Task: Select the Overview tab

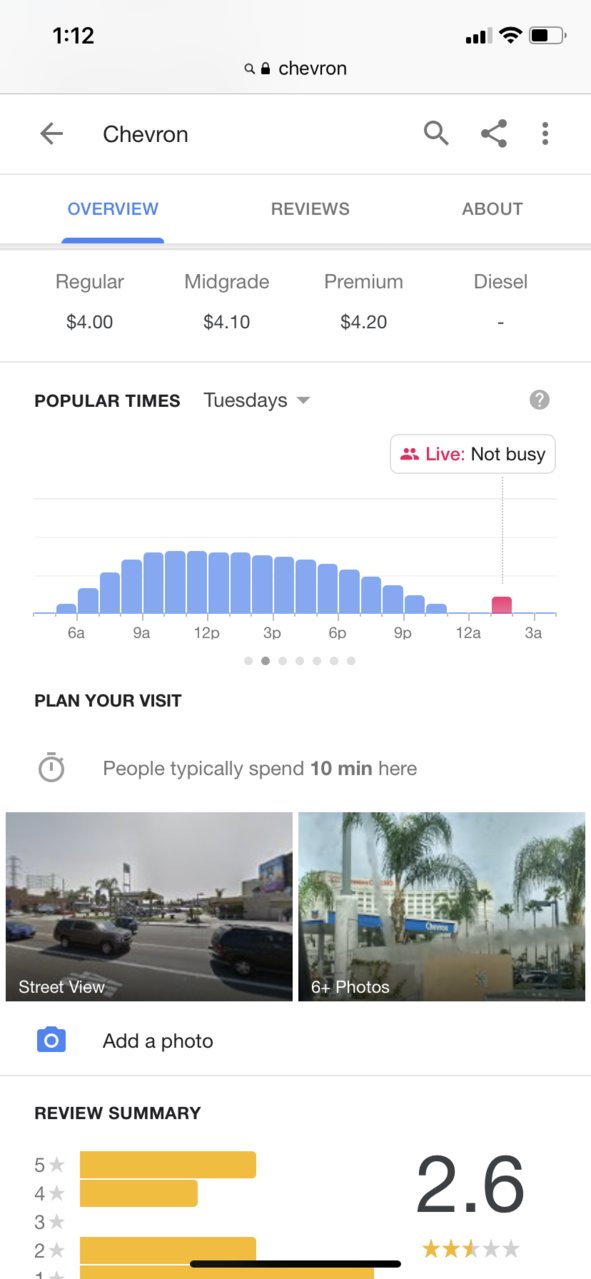Action: click(x=113, y=209)
